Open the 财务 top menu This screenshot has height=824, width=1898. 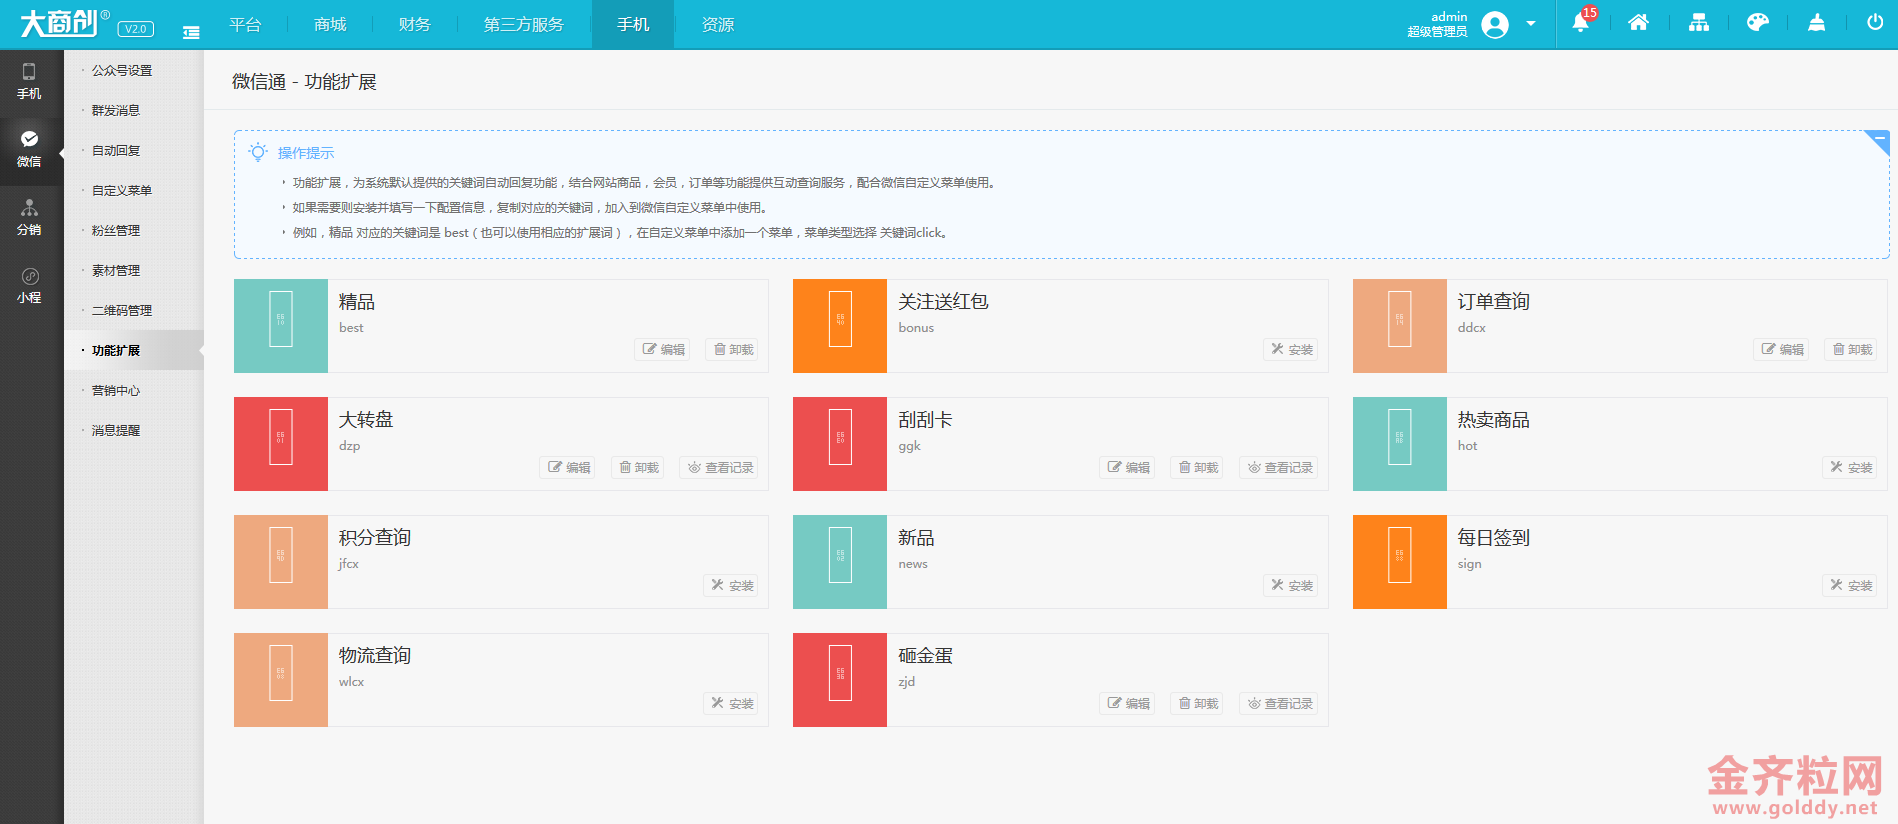pyautogui.click(x=414, y=24)
